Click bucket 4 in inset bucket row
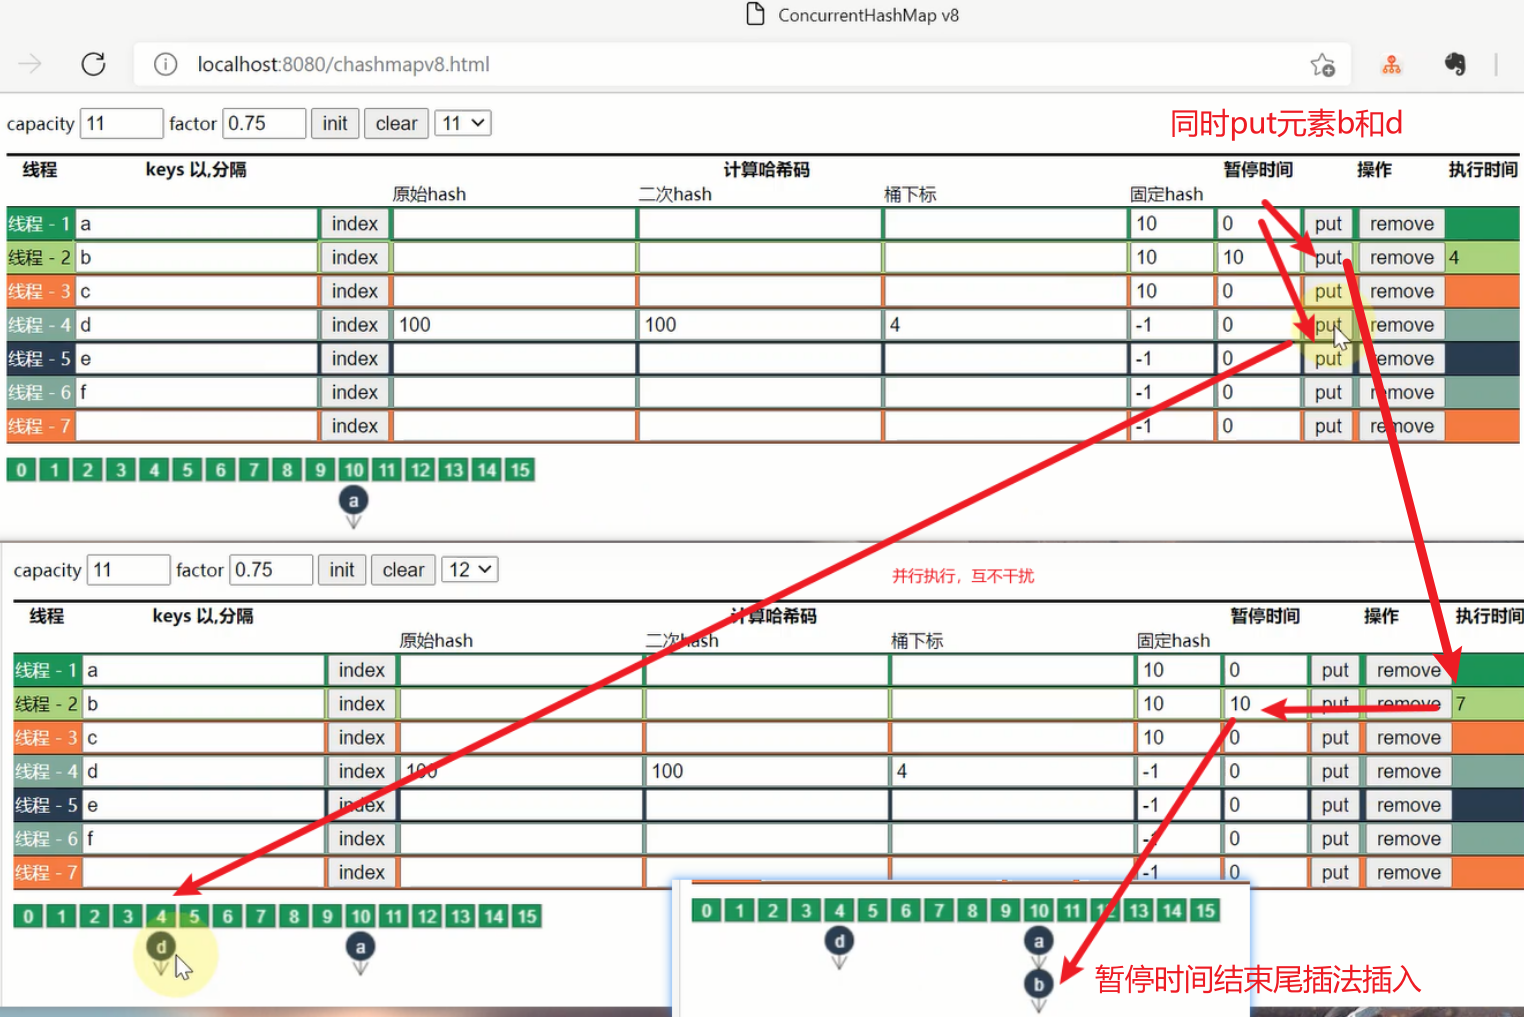This screenshot has height=1021, width=1524. click(839, 910)
